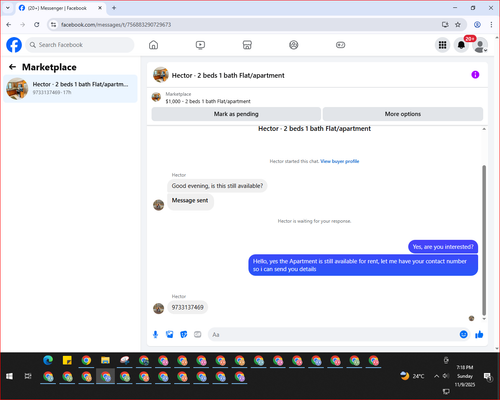Go to the Home feed icon
The image size is (500, 400).
[x=153, y=45]
